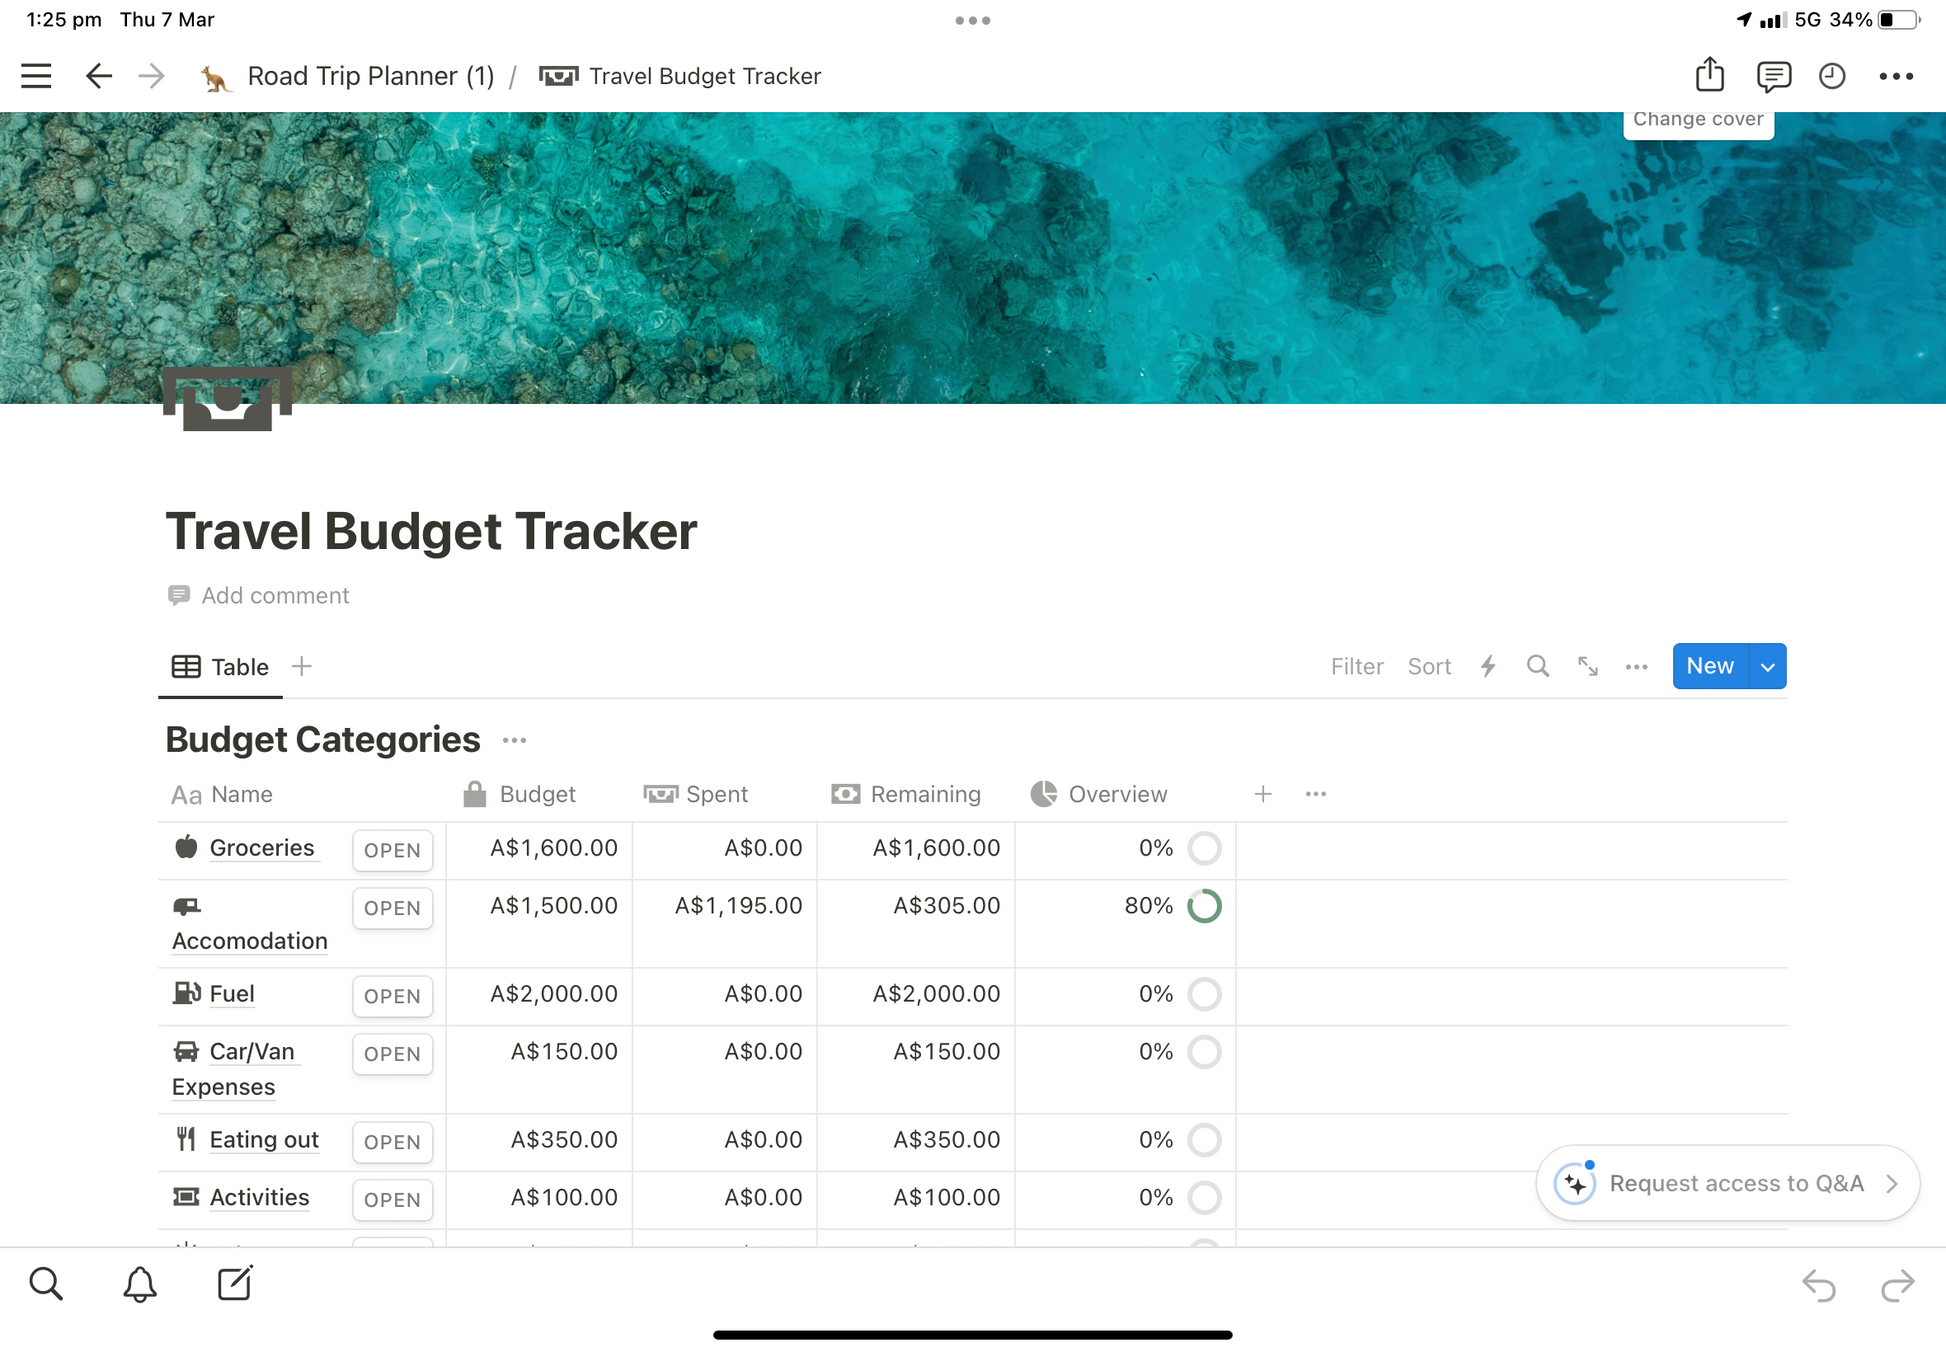The width and height of the screenshot is (1946, 1352).
Task: Search the database with magnifier icon
Action: pyautogui.click(x=1537, y=666)
